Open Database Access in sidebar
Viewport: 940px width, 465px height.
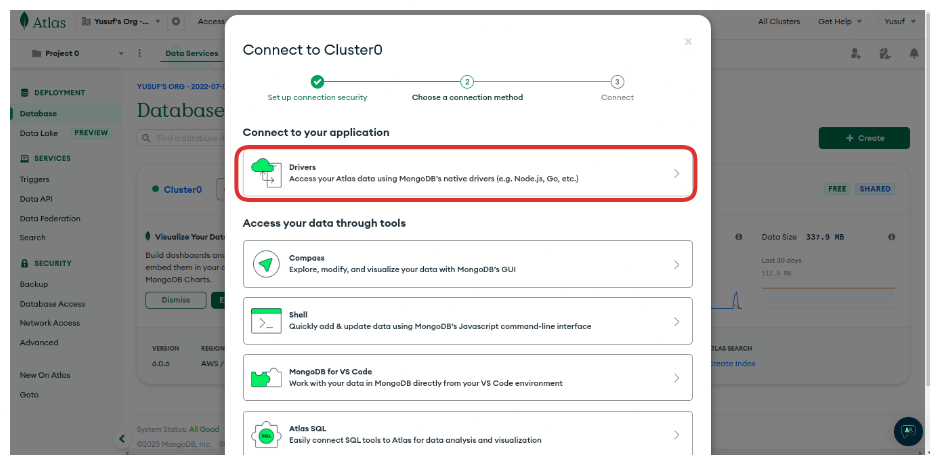click(x=52, y=304)
